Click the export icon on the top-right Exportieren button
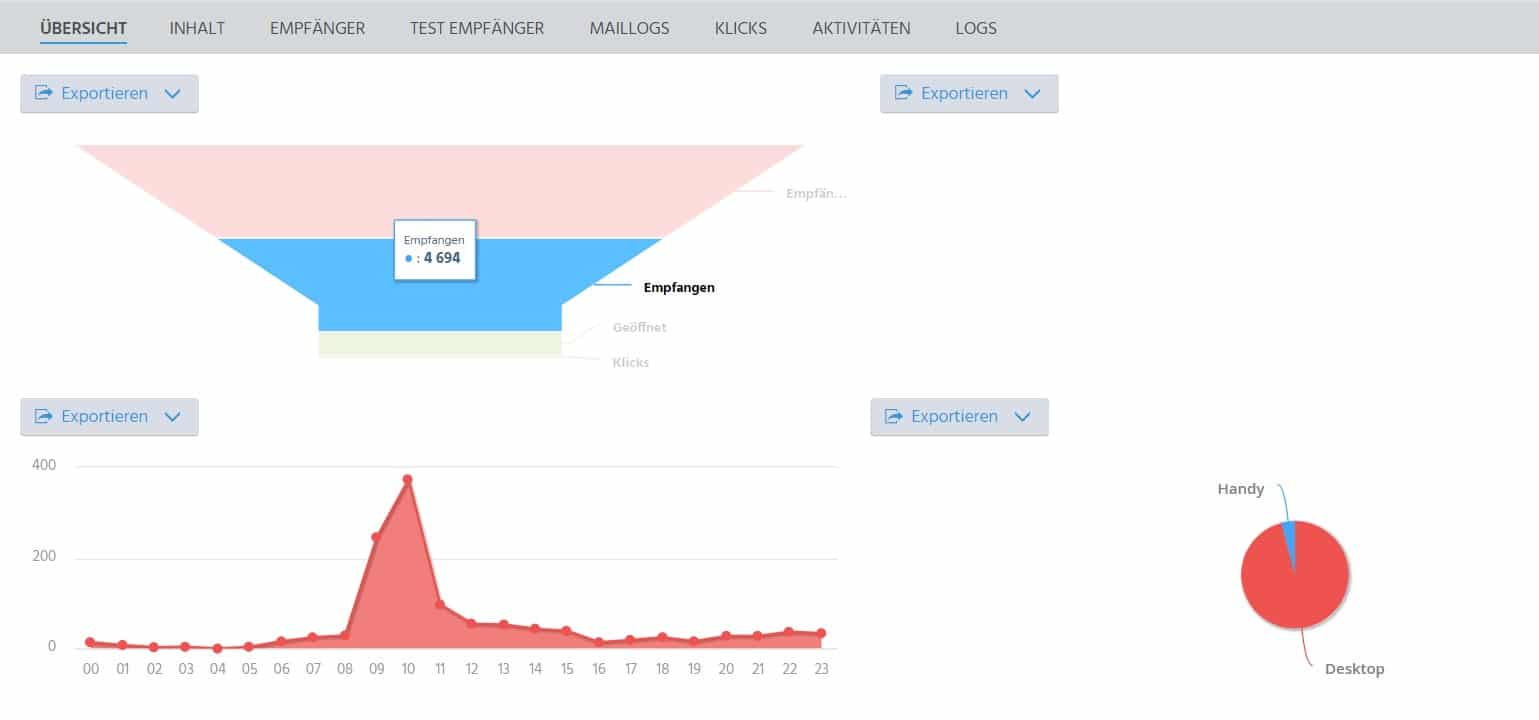 pos(903,93)
